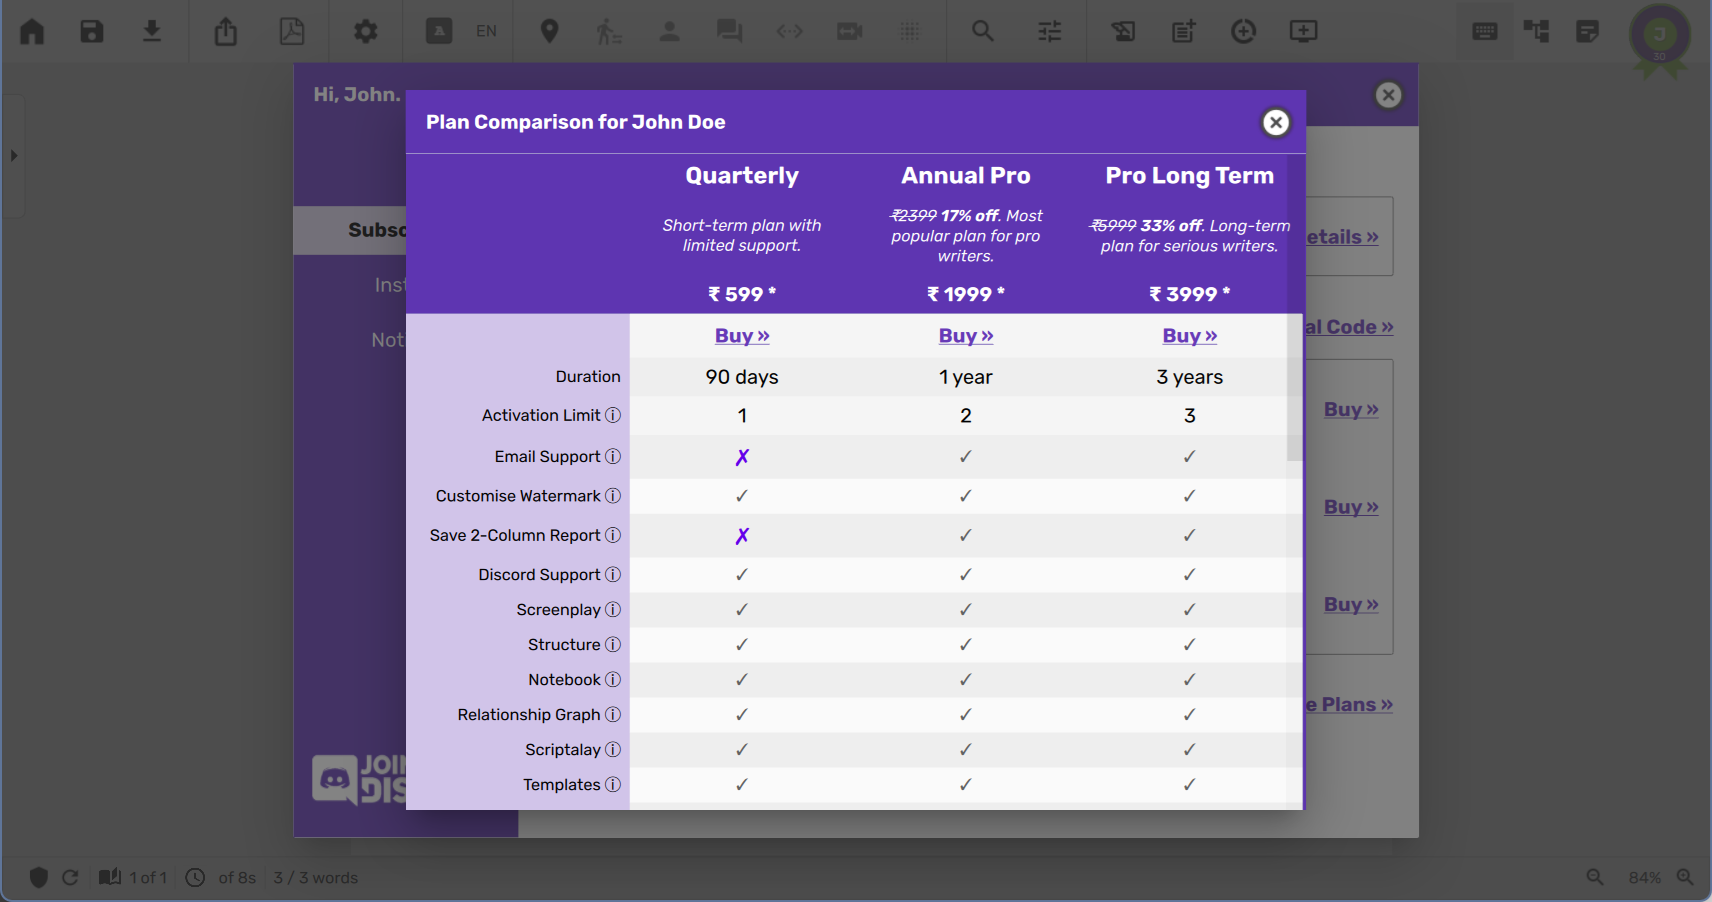Image resolution: width=1712 pixels, height=902 pixels.
Task: Select the partially hidden Subscriptions tab
Action: coord(375,230)
